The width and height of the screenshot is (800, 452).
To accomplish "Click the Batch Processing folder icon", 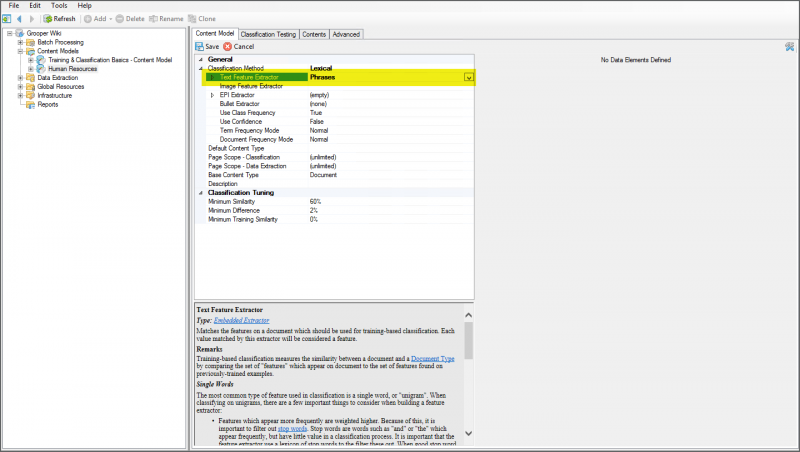I will pos(31,42).
